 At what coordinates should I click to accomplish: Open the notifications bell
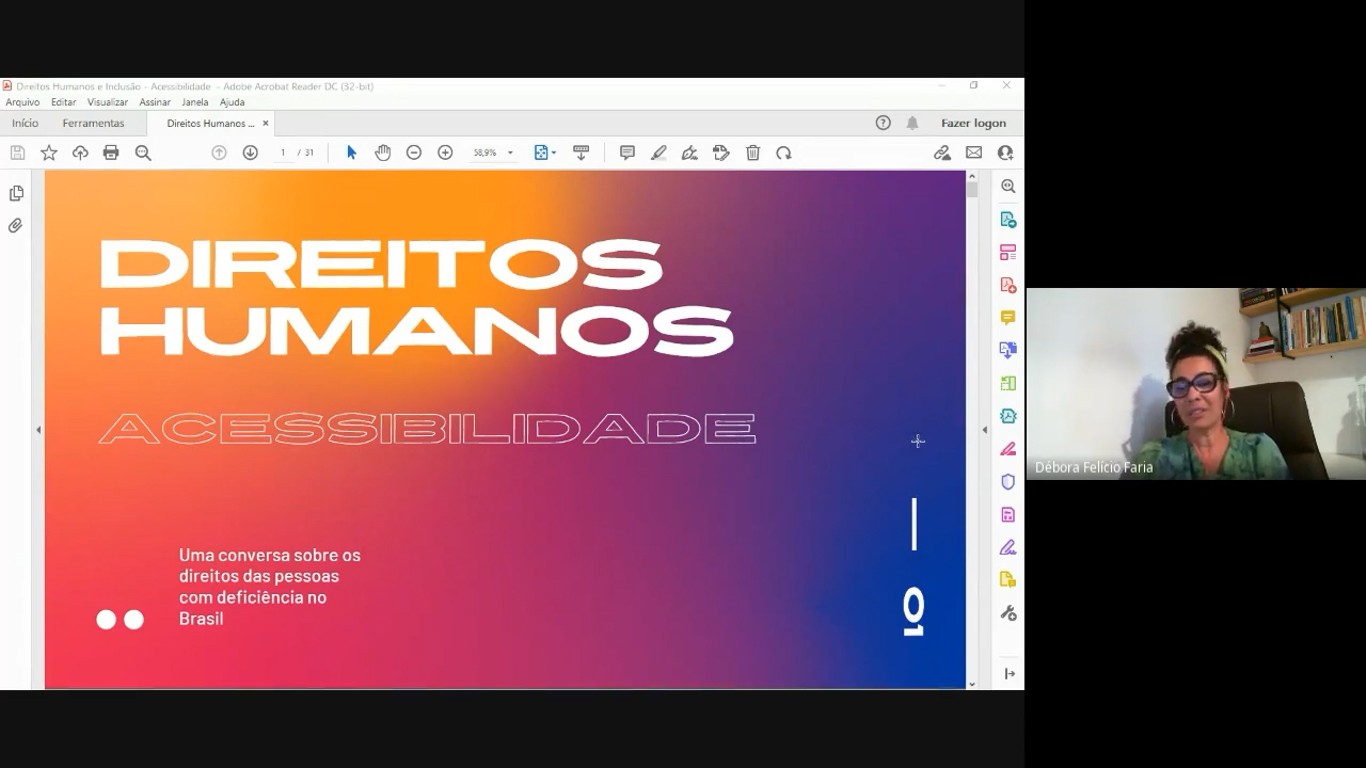[912, 123]
